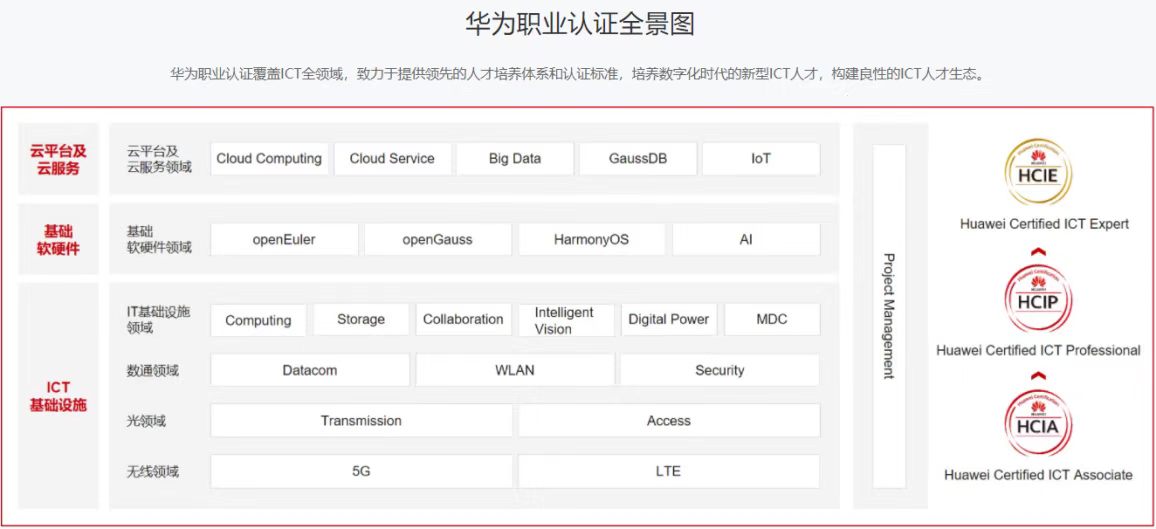Click the Huawei Certified ICT Expert label
1156x529 pixels.
pyautogui.click(x=1044, y=224)
